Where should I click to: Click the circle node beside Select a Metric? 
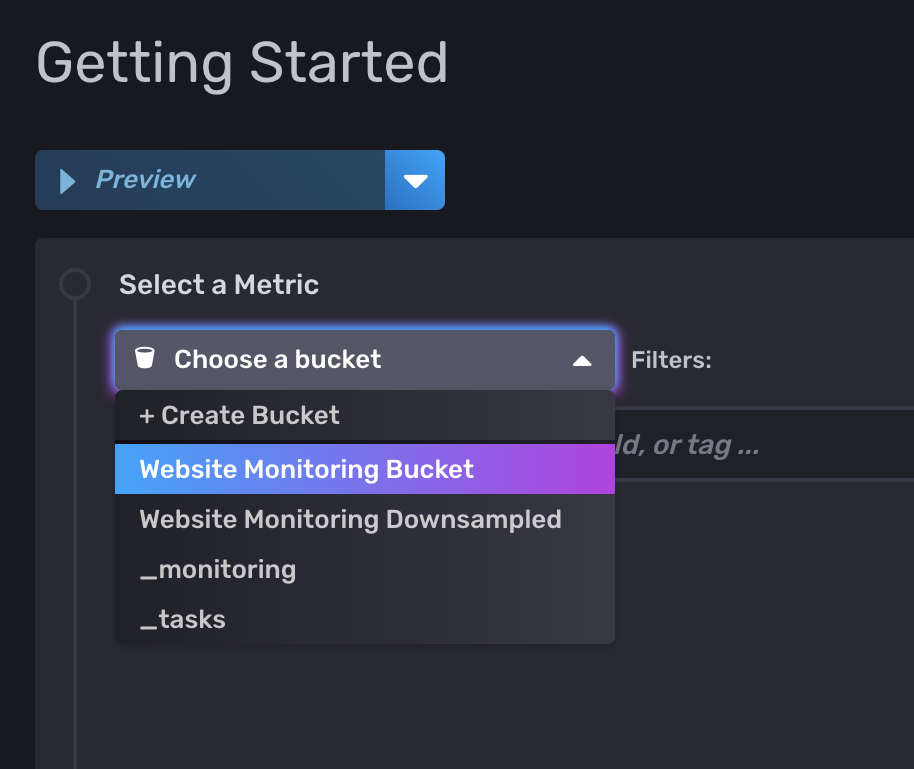tap(75, 285)
